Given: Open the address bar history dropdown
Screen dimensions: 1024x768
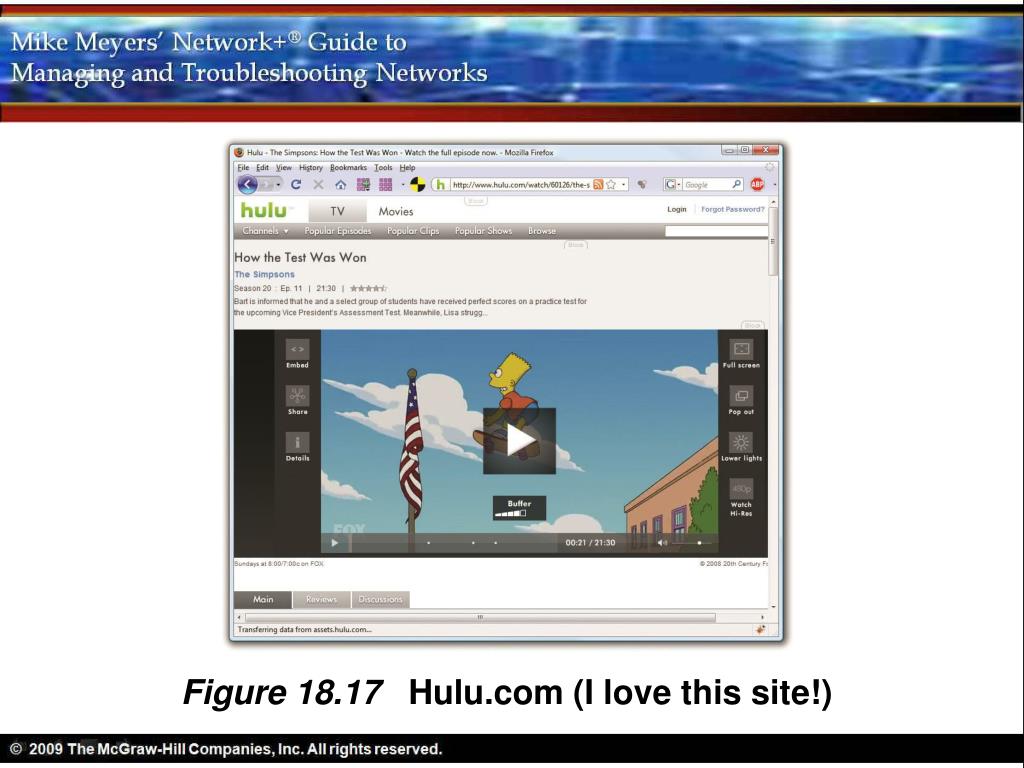Looking at the screenshot, I should (624, 185).
